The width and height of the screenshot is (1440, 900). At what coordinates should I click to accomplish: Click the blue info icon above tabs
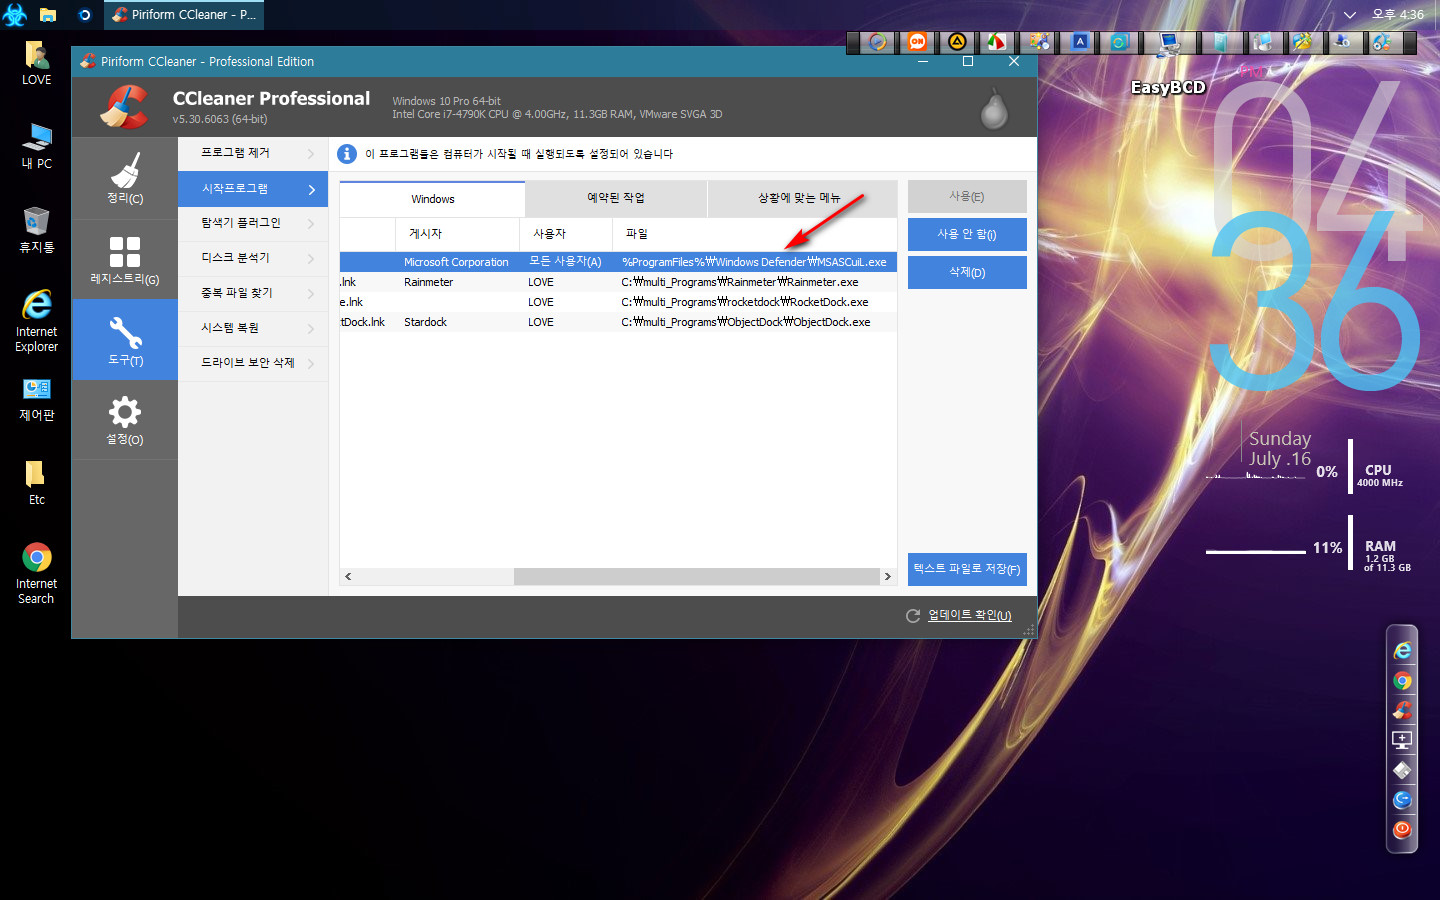[347, 154]
